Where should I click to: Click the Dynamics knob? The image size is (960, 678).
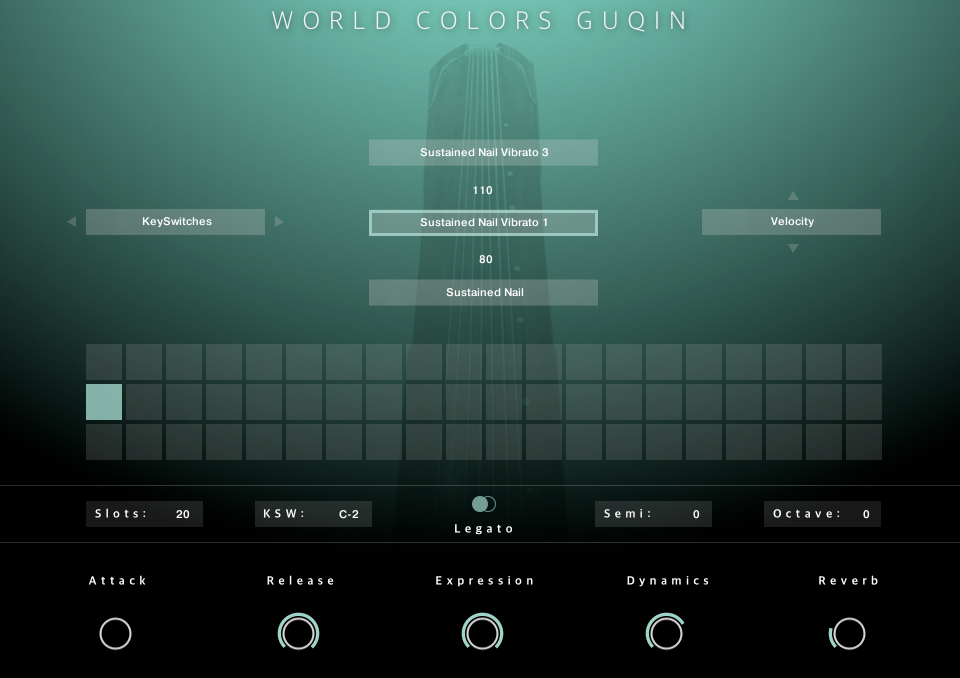coord(665,633)
